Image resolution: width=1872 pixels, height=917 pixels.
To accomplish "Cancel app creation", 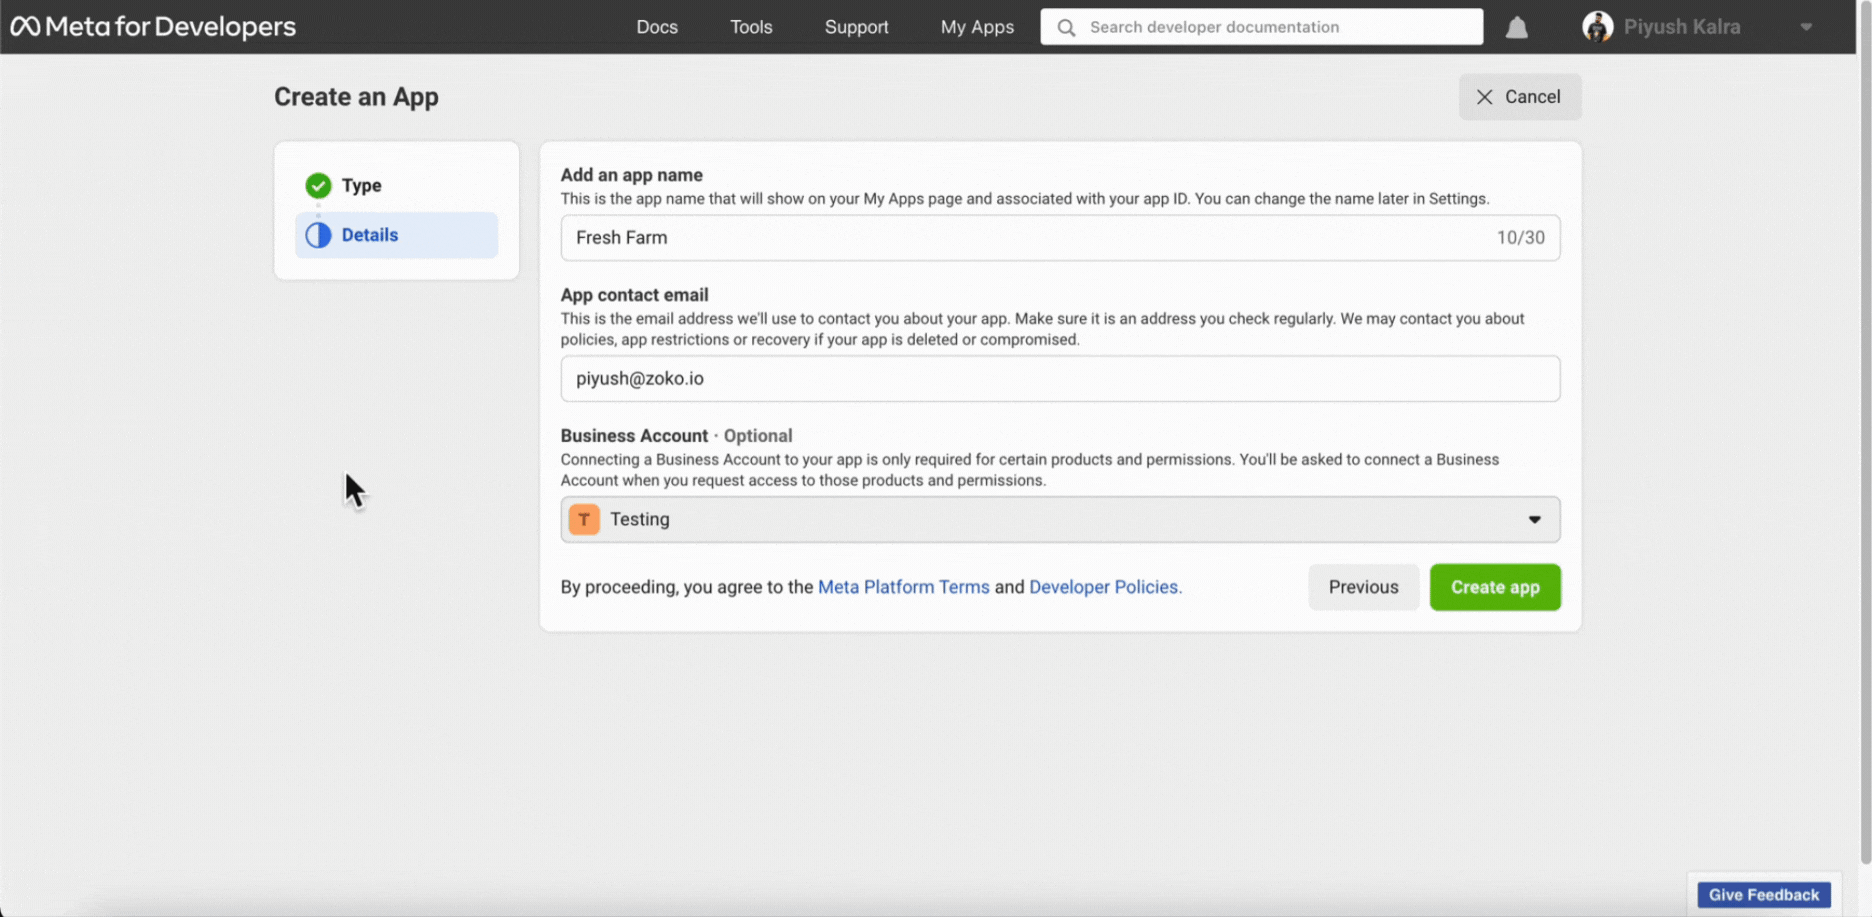I will [1519, 97].
